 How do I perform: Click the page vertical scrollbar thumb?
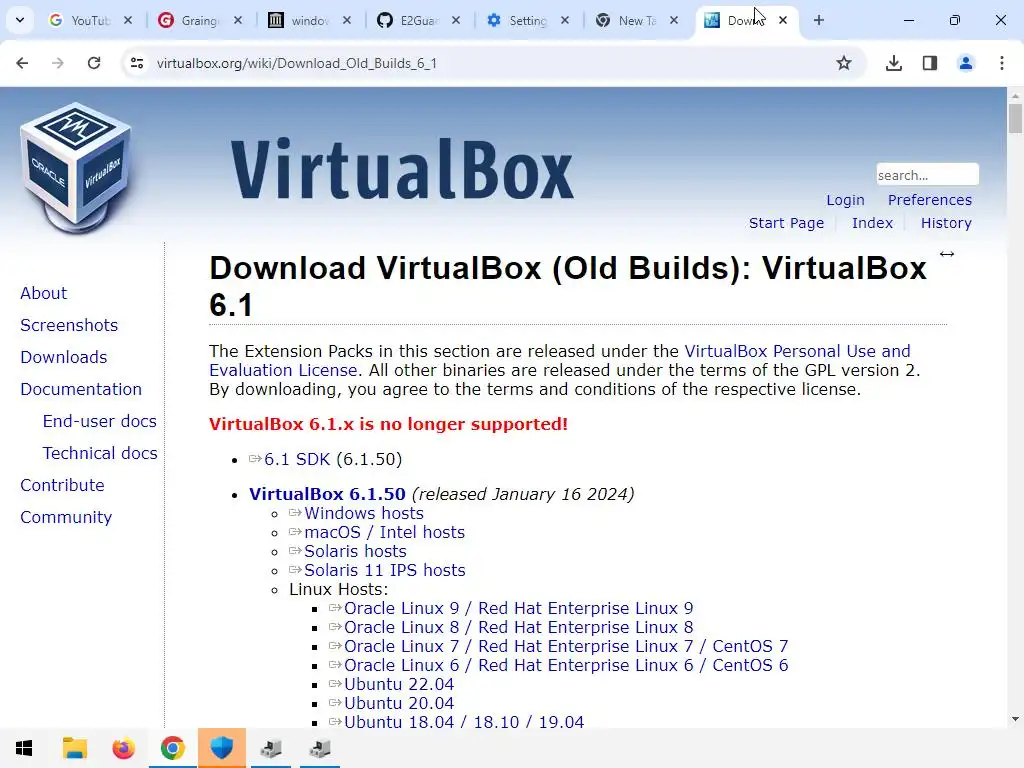point(1015,118)
